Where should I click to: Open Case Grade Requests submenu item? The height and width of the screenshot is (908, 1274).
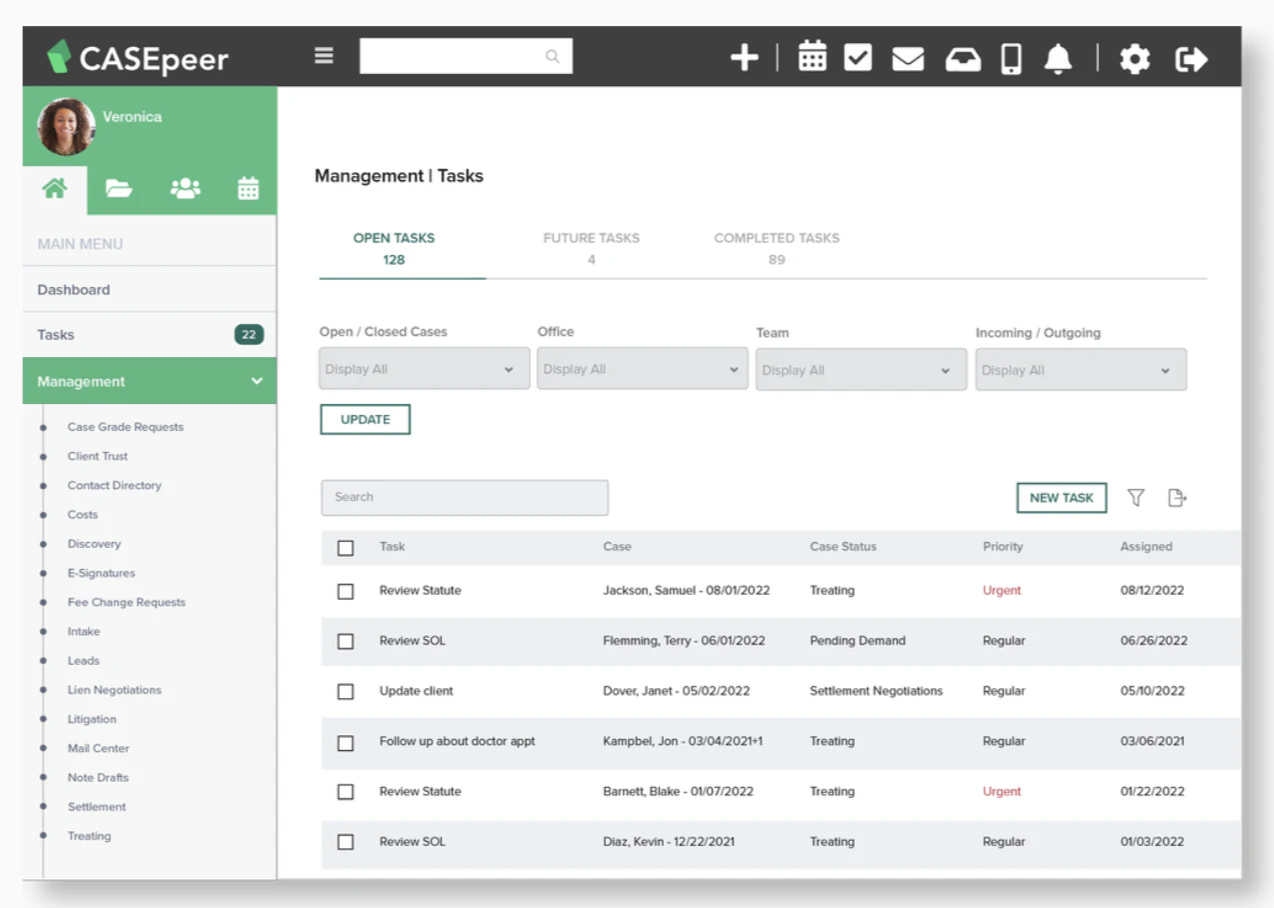coord(126,427)
